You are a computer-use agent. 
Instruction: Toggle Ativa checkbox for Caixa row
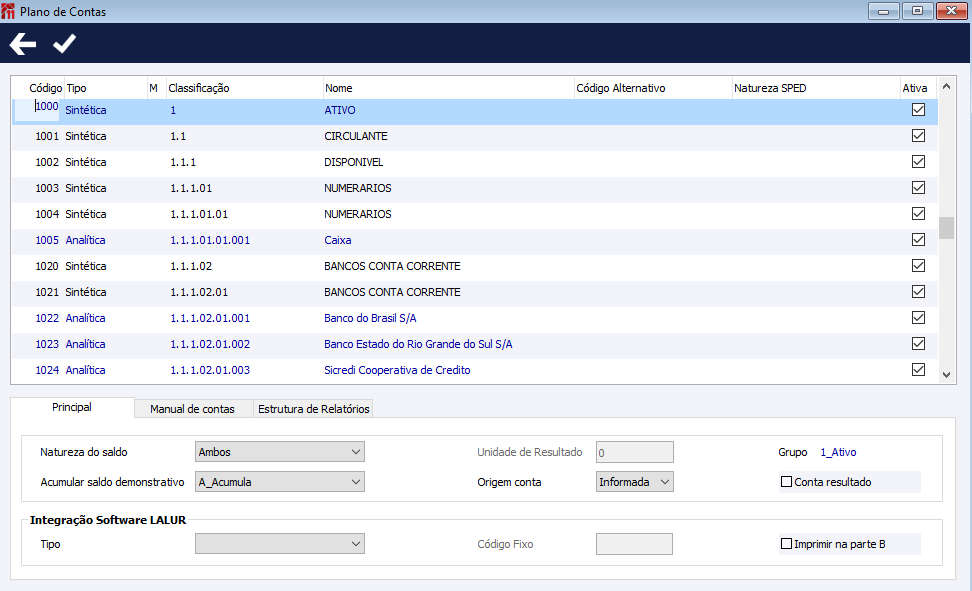click(918, 240)
